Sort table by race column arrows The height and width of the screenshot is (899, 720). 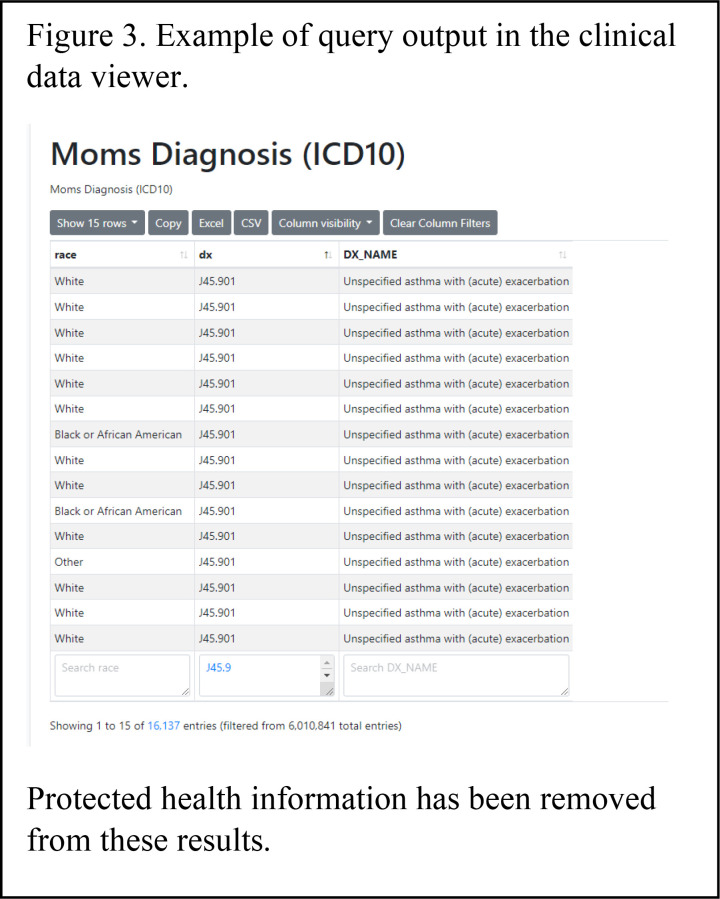tap(183, 255)
